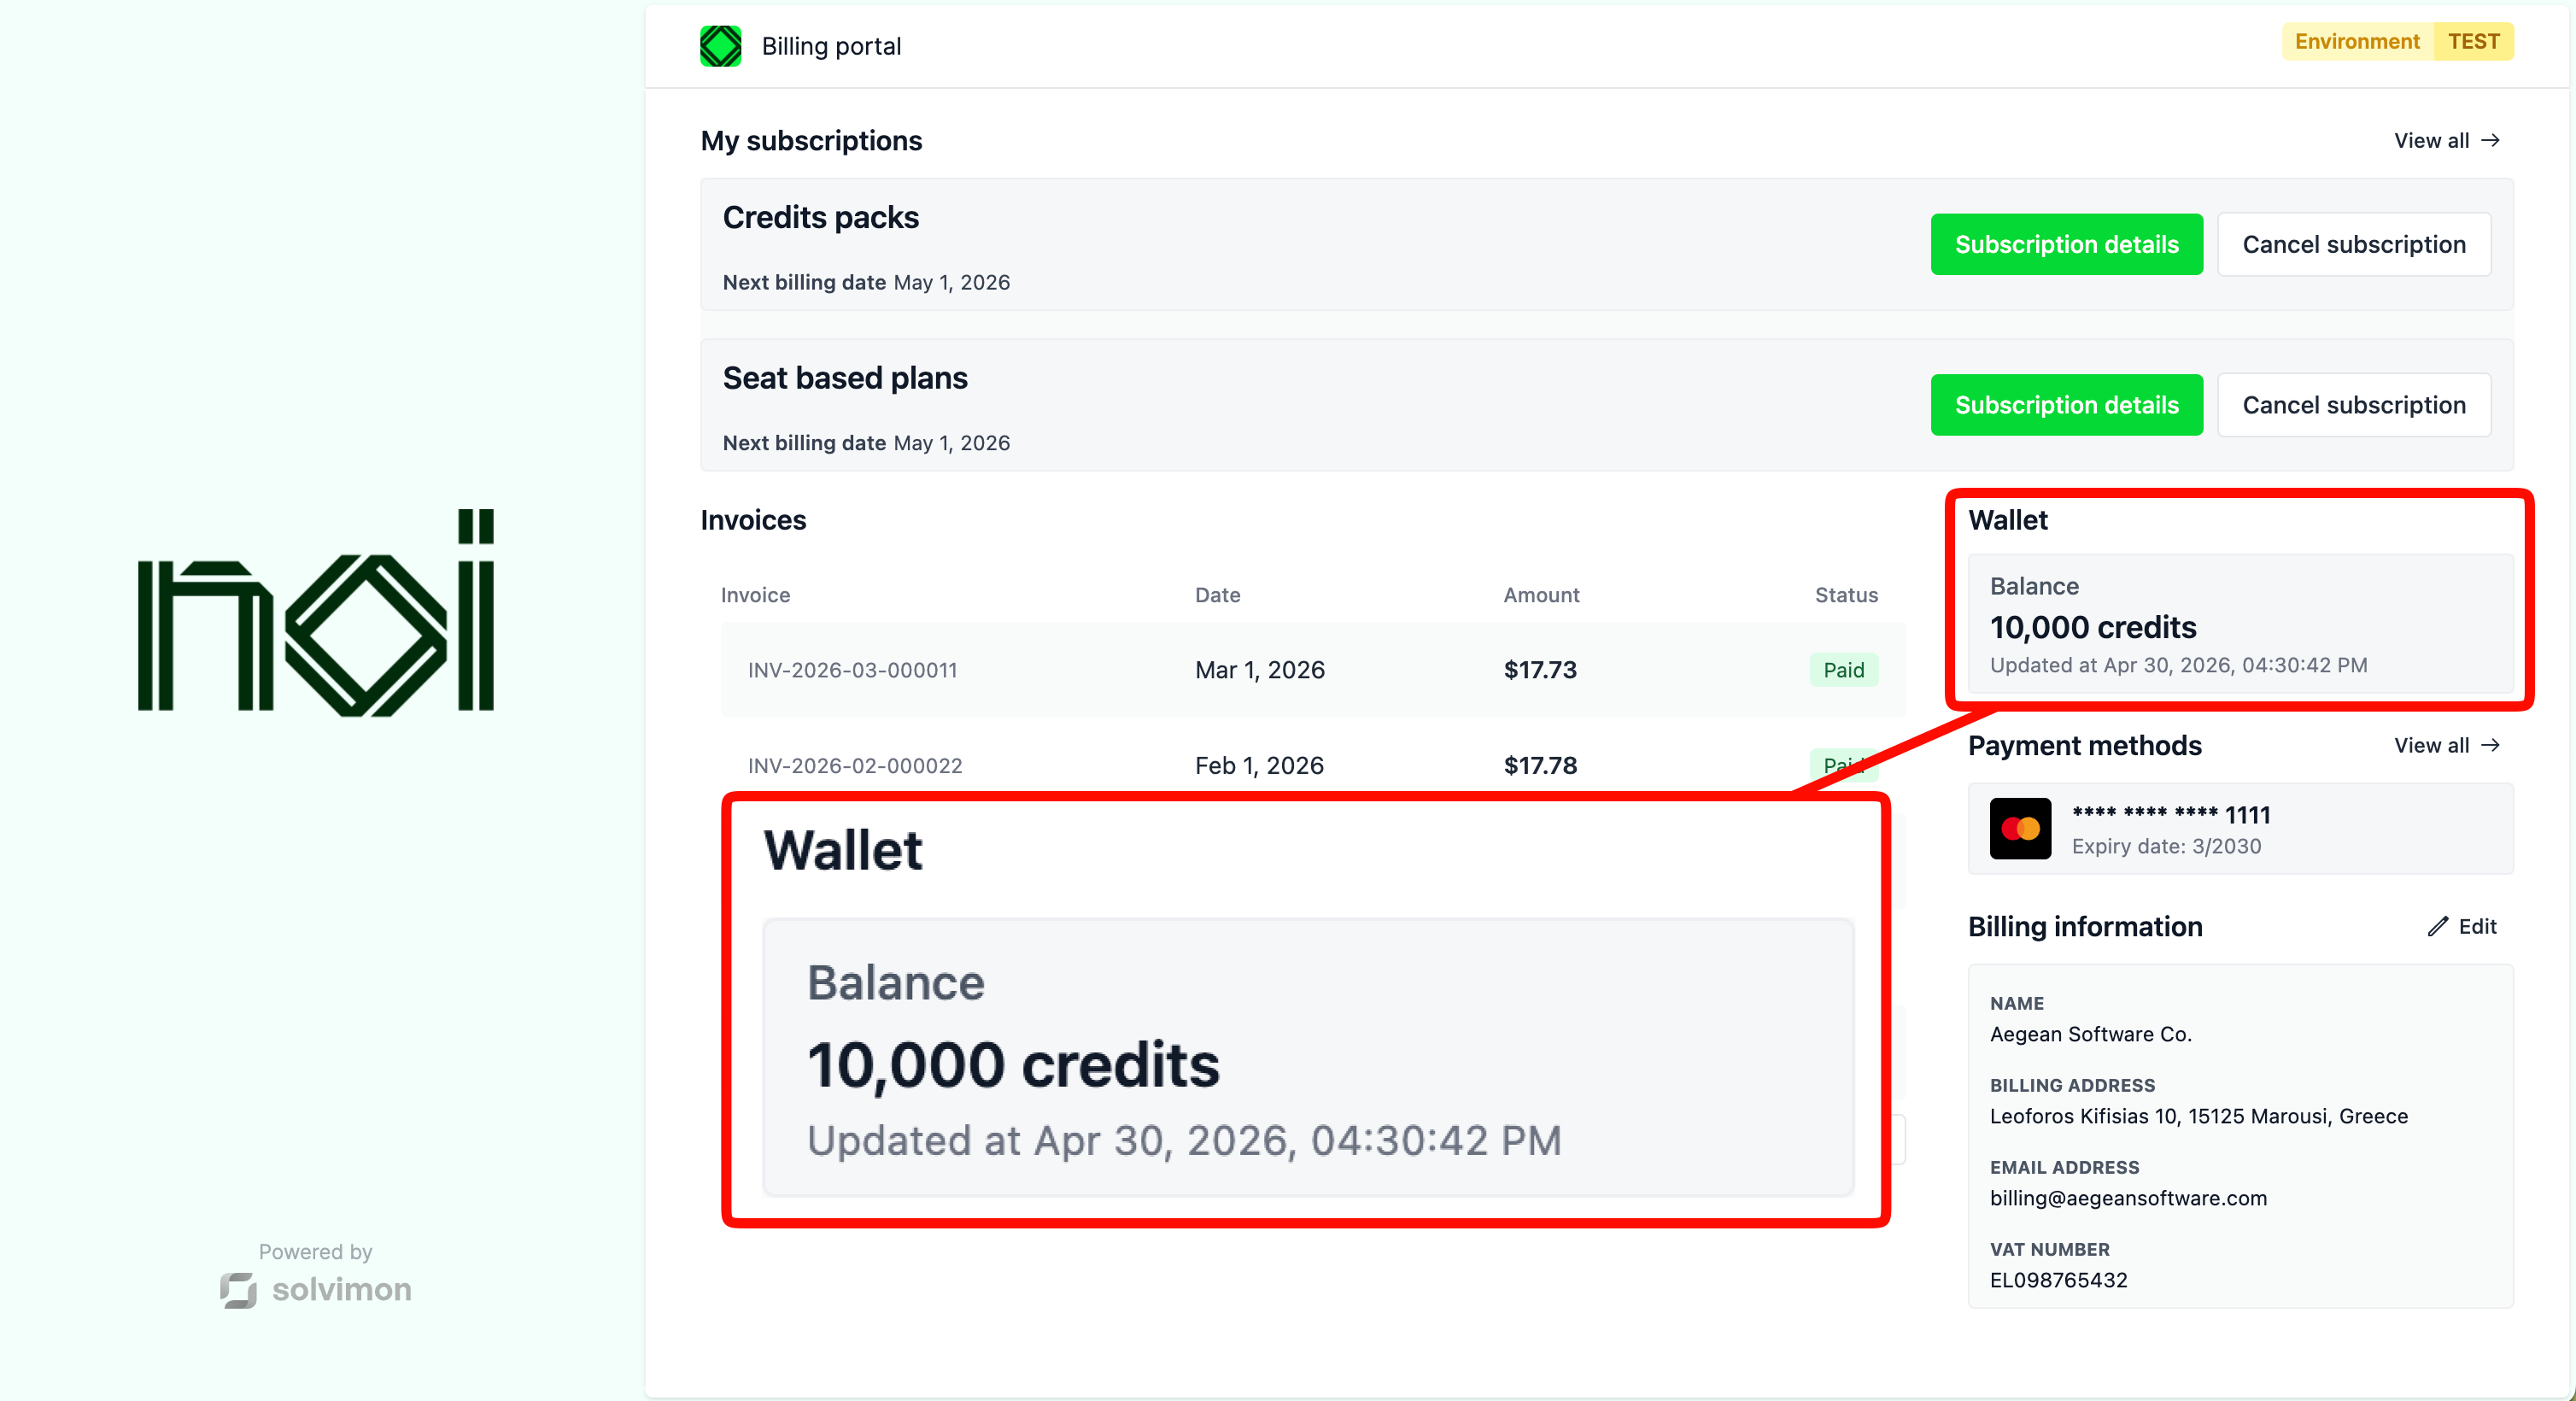Click the arrow next to Payment methods View all

pos(2491,745)
